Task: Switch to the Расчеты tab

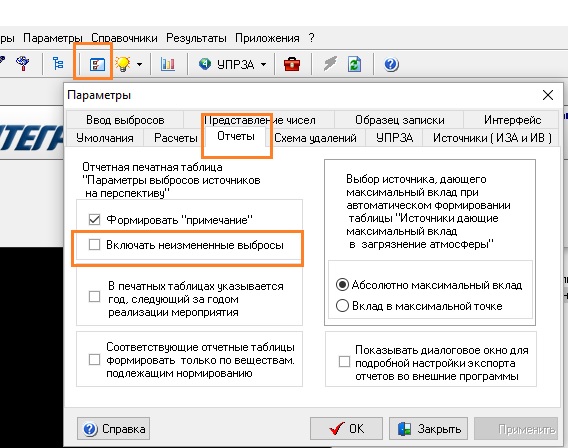Action: point(176,138)
